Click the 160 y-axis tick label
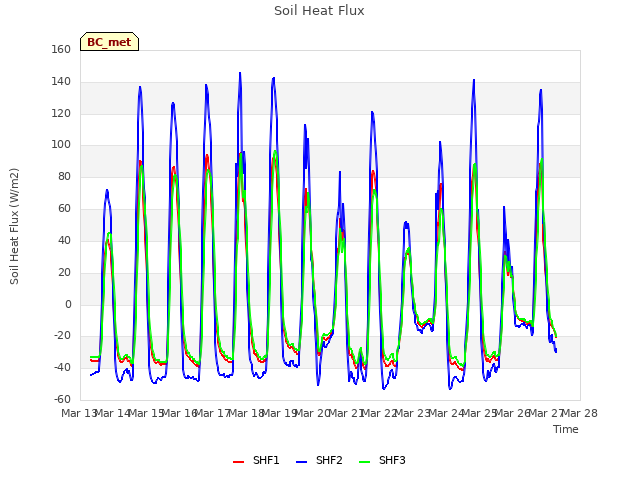This screenshot has height=480, width=640. point(61,49)
